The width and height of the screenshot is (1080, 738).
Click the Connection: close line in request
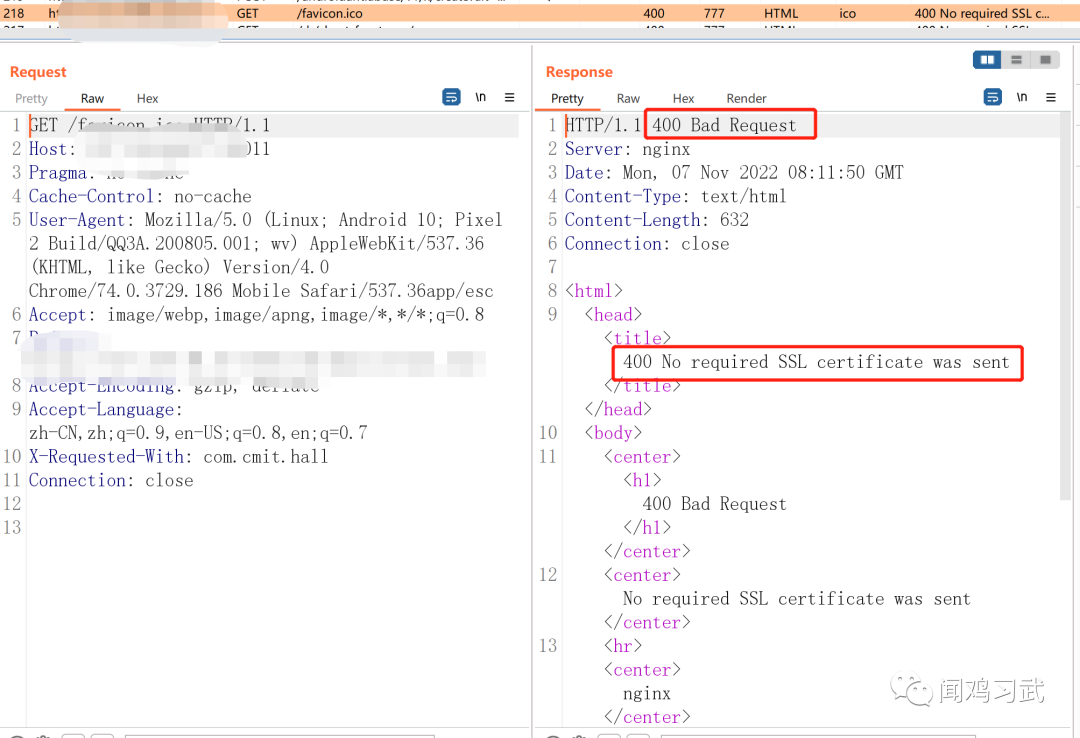[x=111, y=480]
